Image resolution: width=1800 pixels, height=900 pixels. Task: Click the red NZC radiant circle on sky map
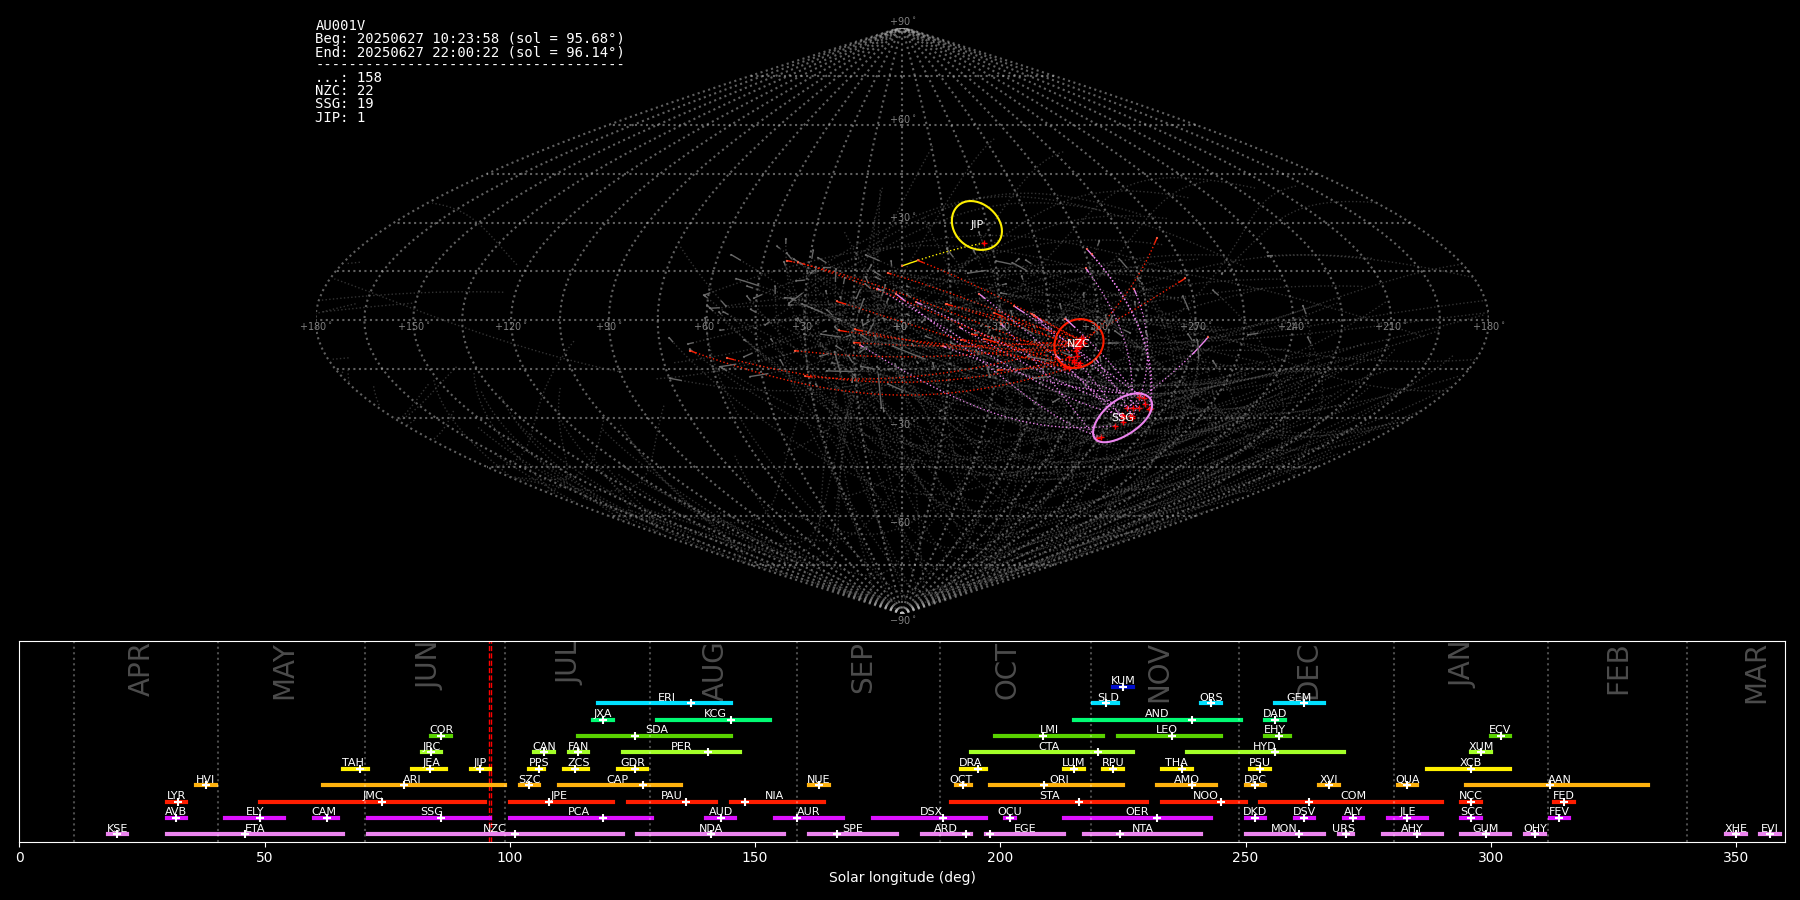tap(1078, 343)
